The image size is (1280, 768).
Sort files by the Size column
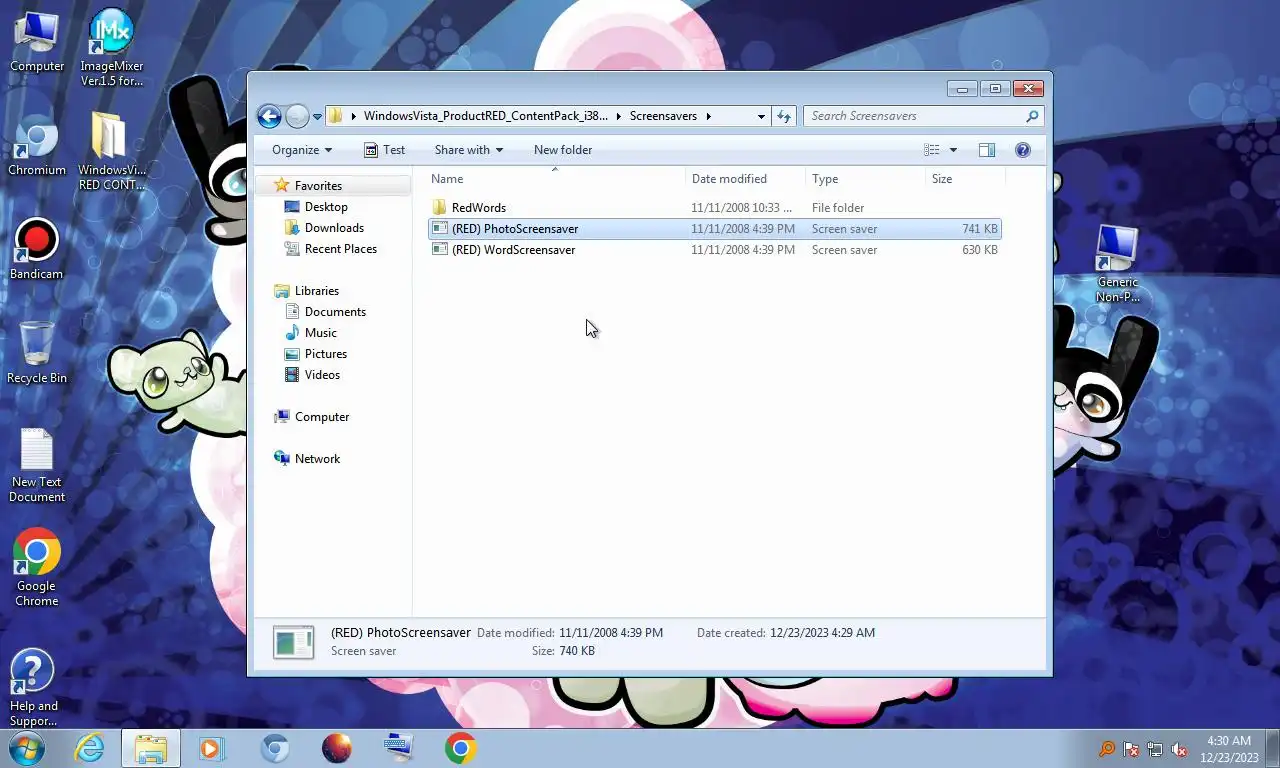point(965,179)
